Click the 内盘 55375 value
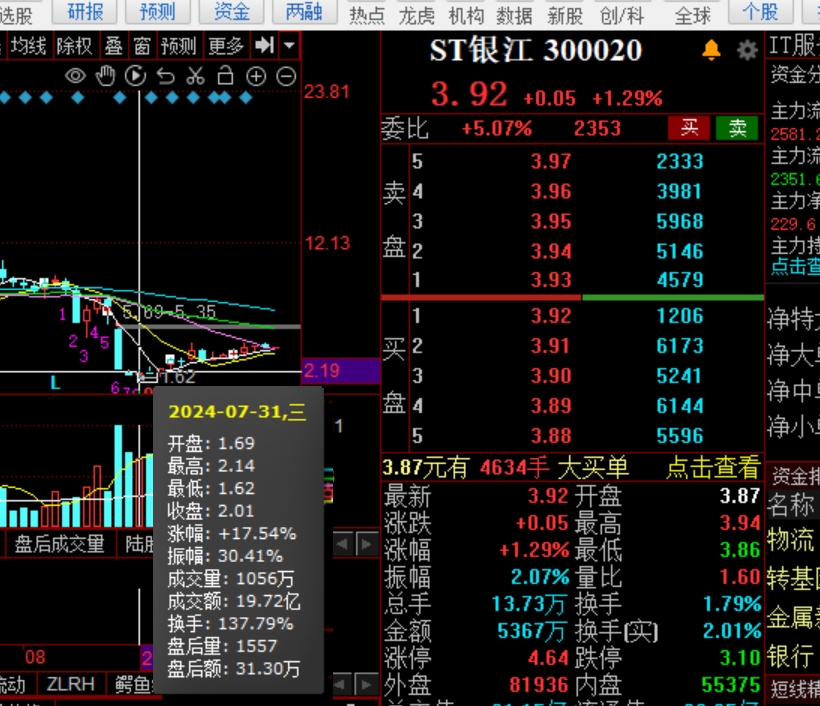 tap(731, 685)
